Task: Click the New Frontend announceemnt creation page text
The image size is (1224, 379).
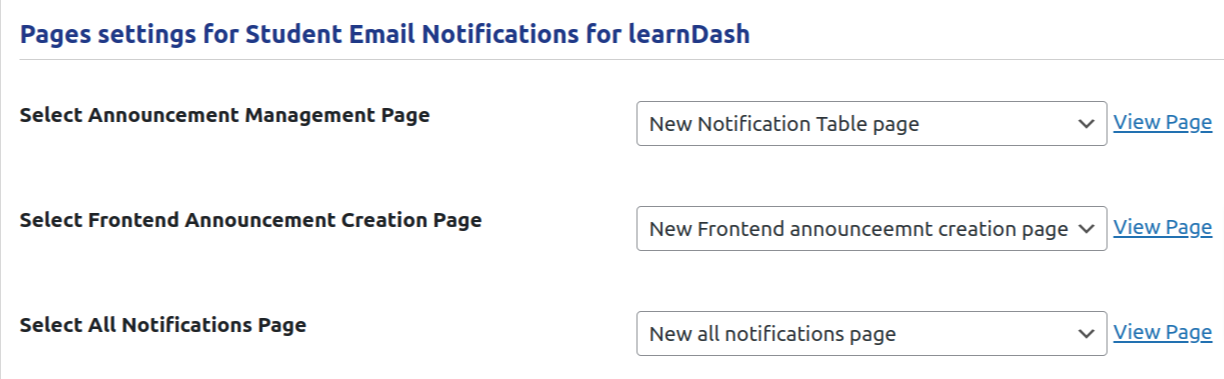Action: [859, 229]
